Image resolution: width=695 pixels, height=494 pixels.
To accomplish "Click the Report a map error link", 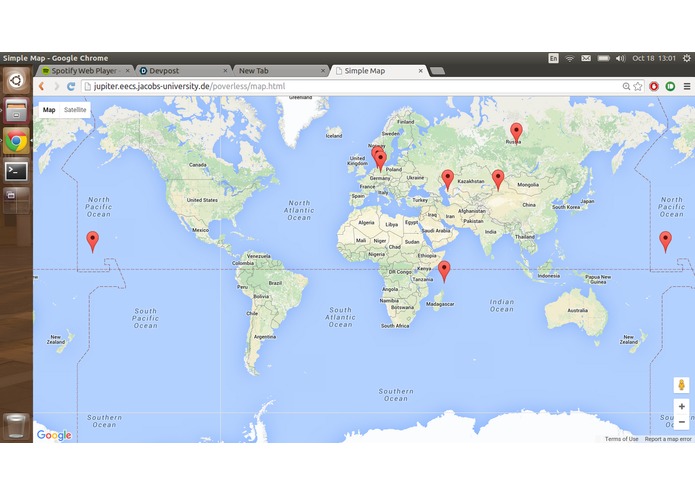I will coord(668,439).
